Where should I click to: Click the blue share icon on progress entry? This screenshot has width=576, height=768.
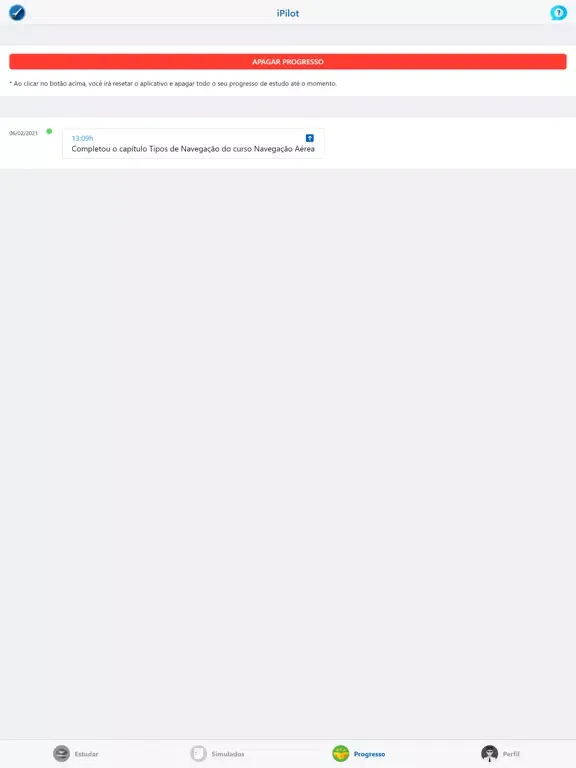(x=310, y=138)
